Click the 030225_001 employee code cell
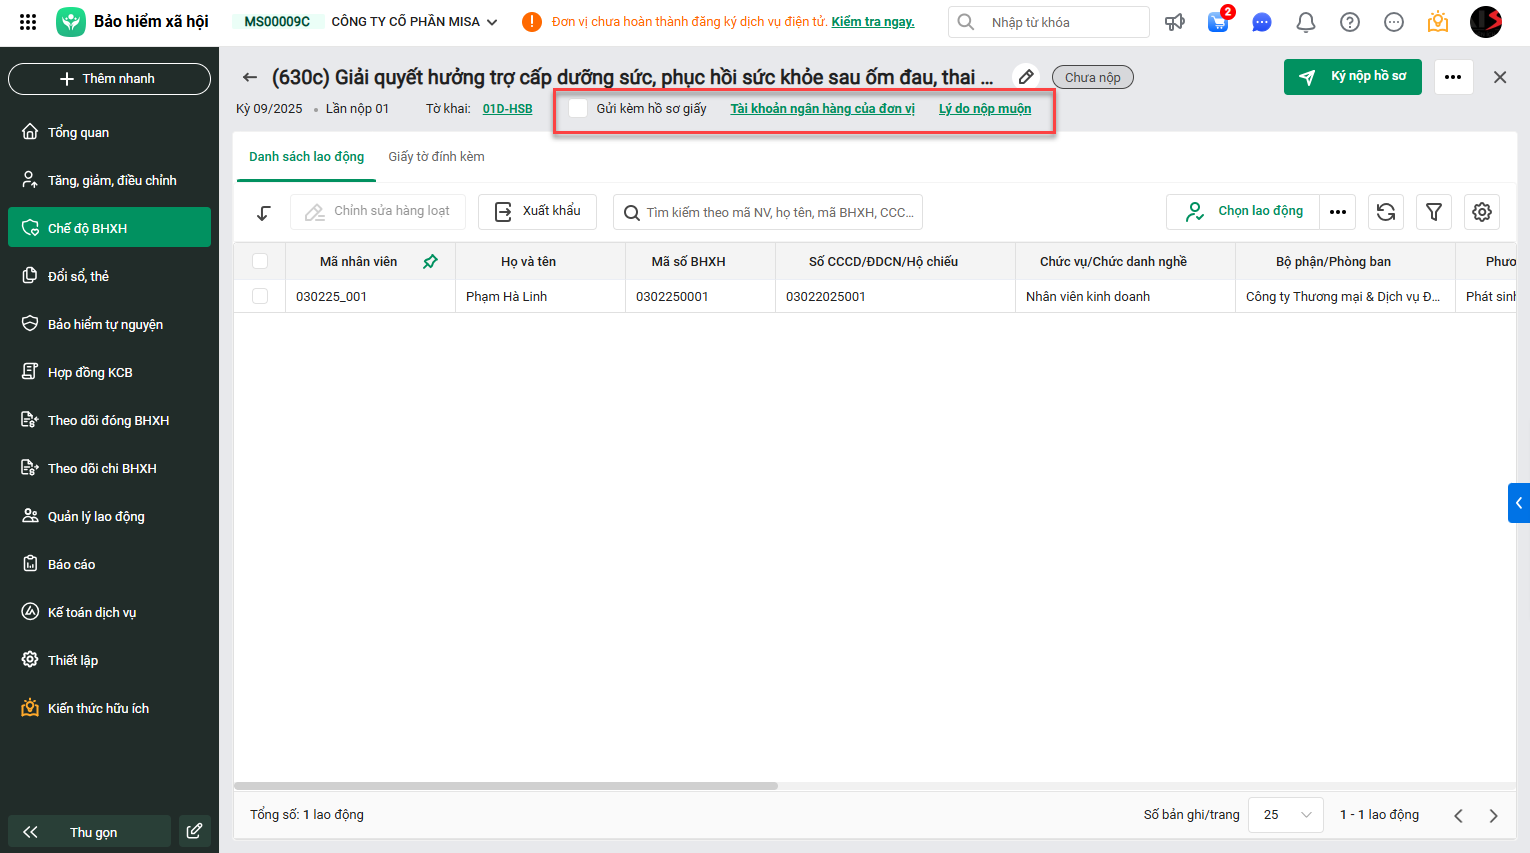 [370, 296]
